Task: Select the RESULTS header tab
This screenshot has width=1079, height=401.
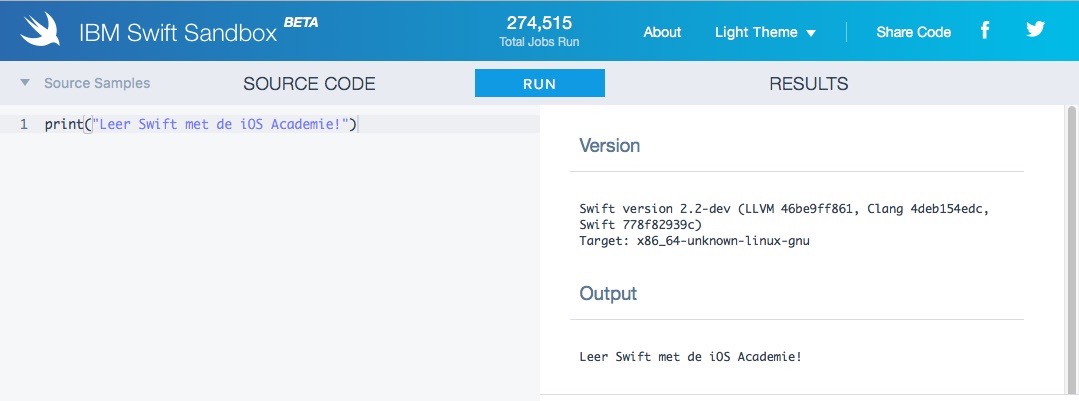Action: click(x=808, y=84)
